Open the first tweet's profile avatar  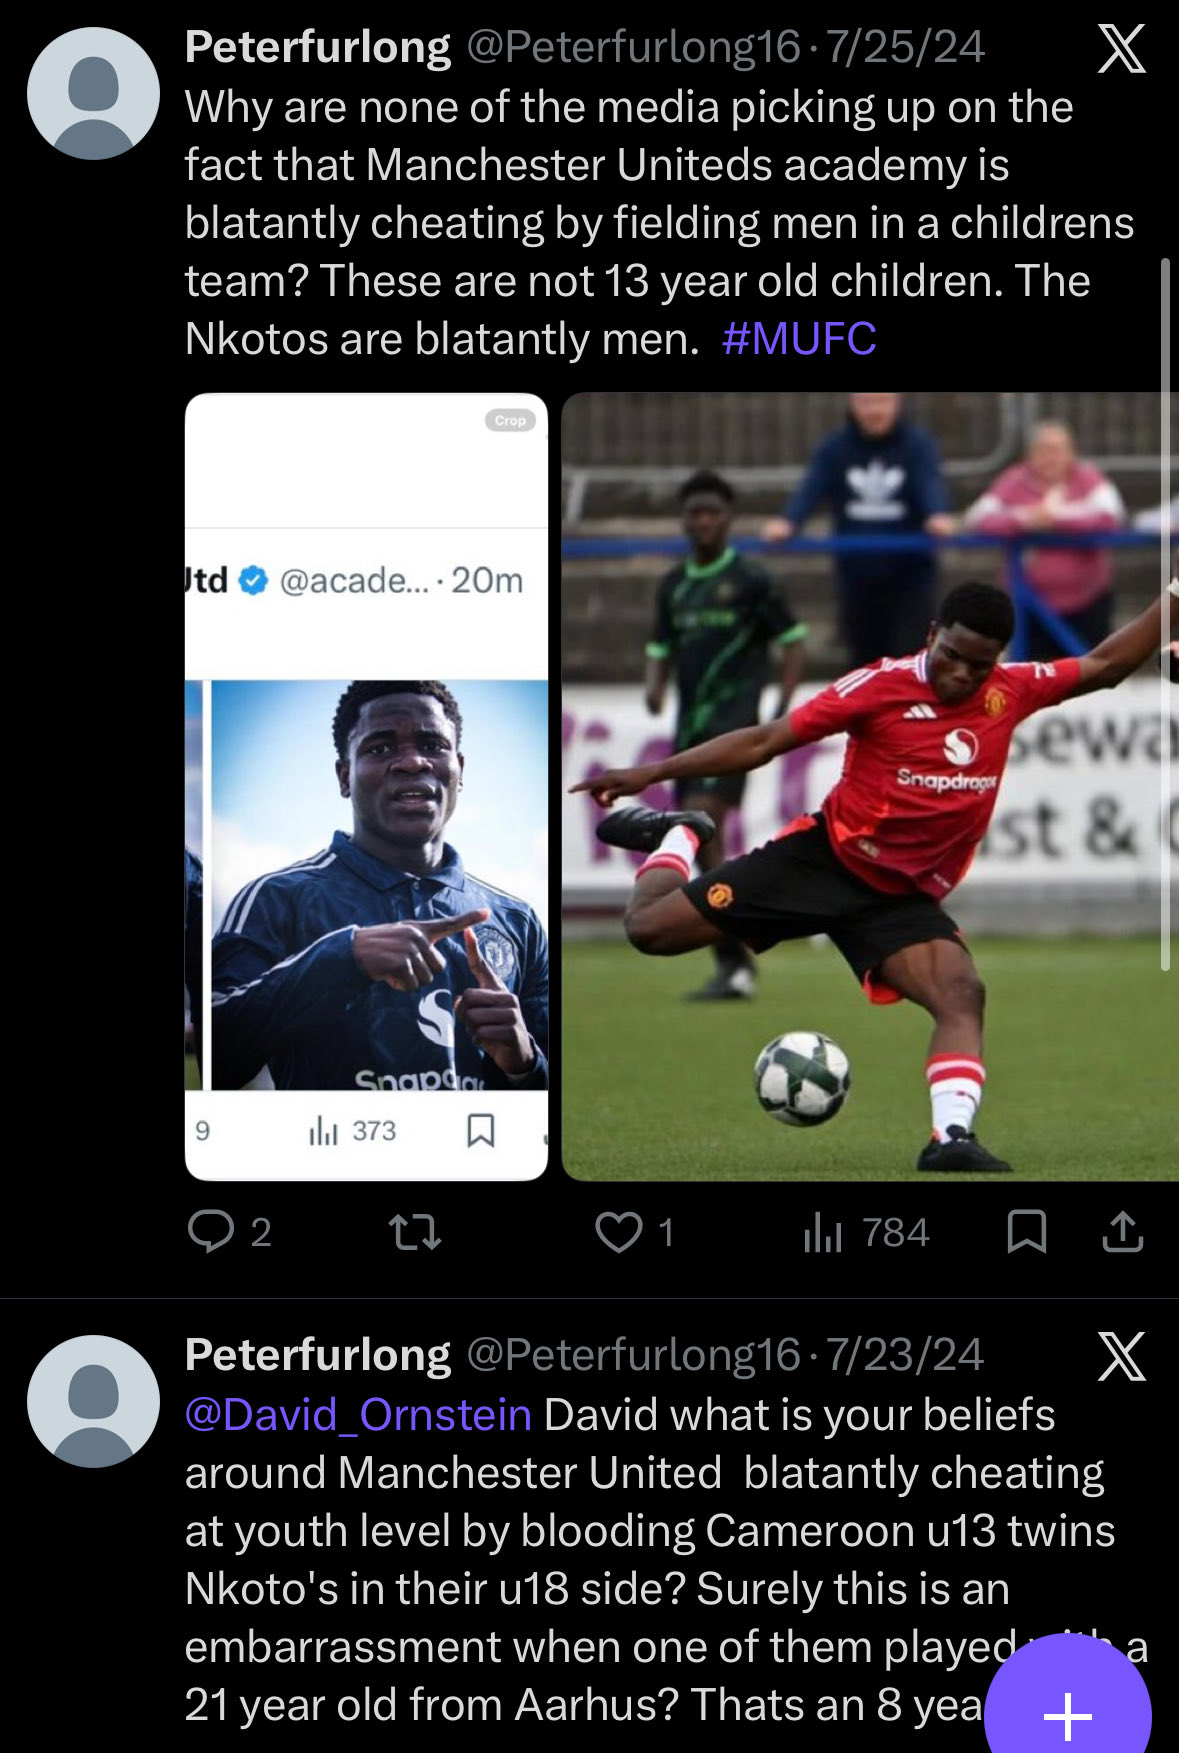(93, 93)
